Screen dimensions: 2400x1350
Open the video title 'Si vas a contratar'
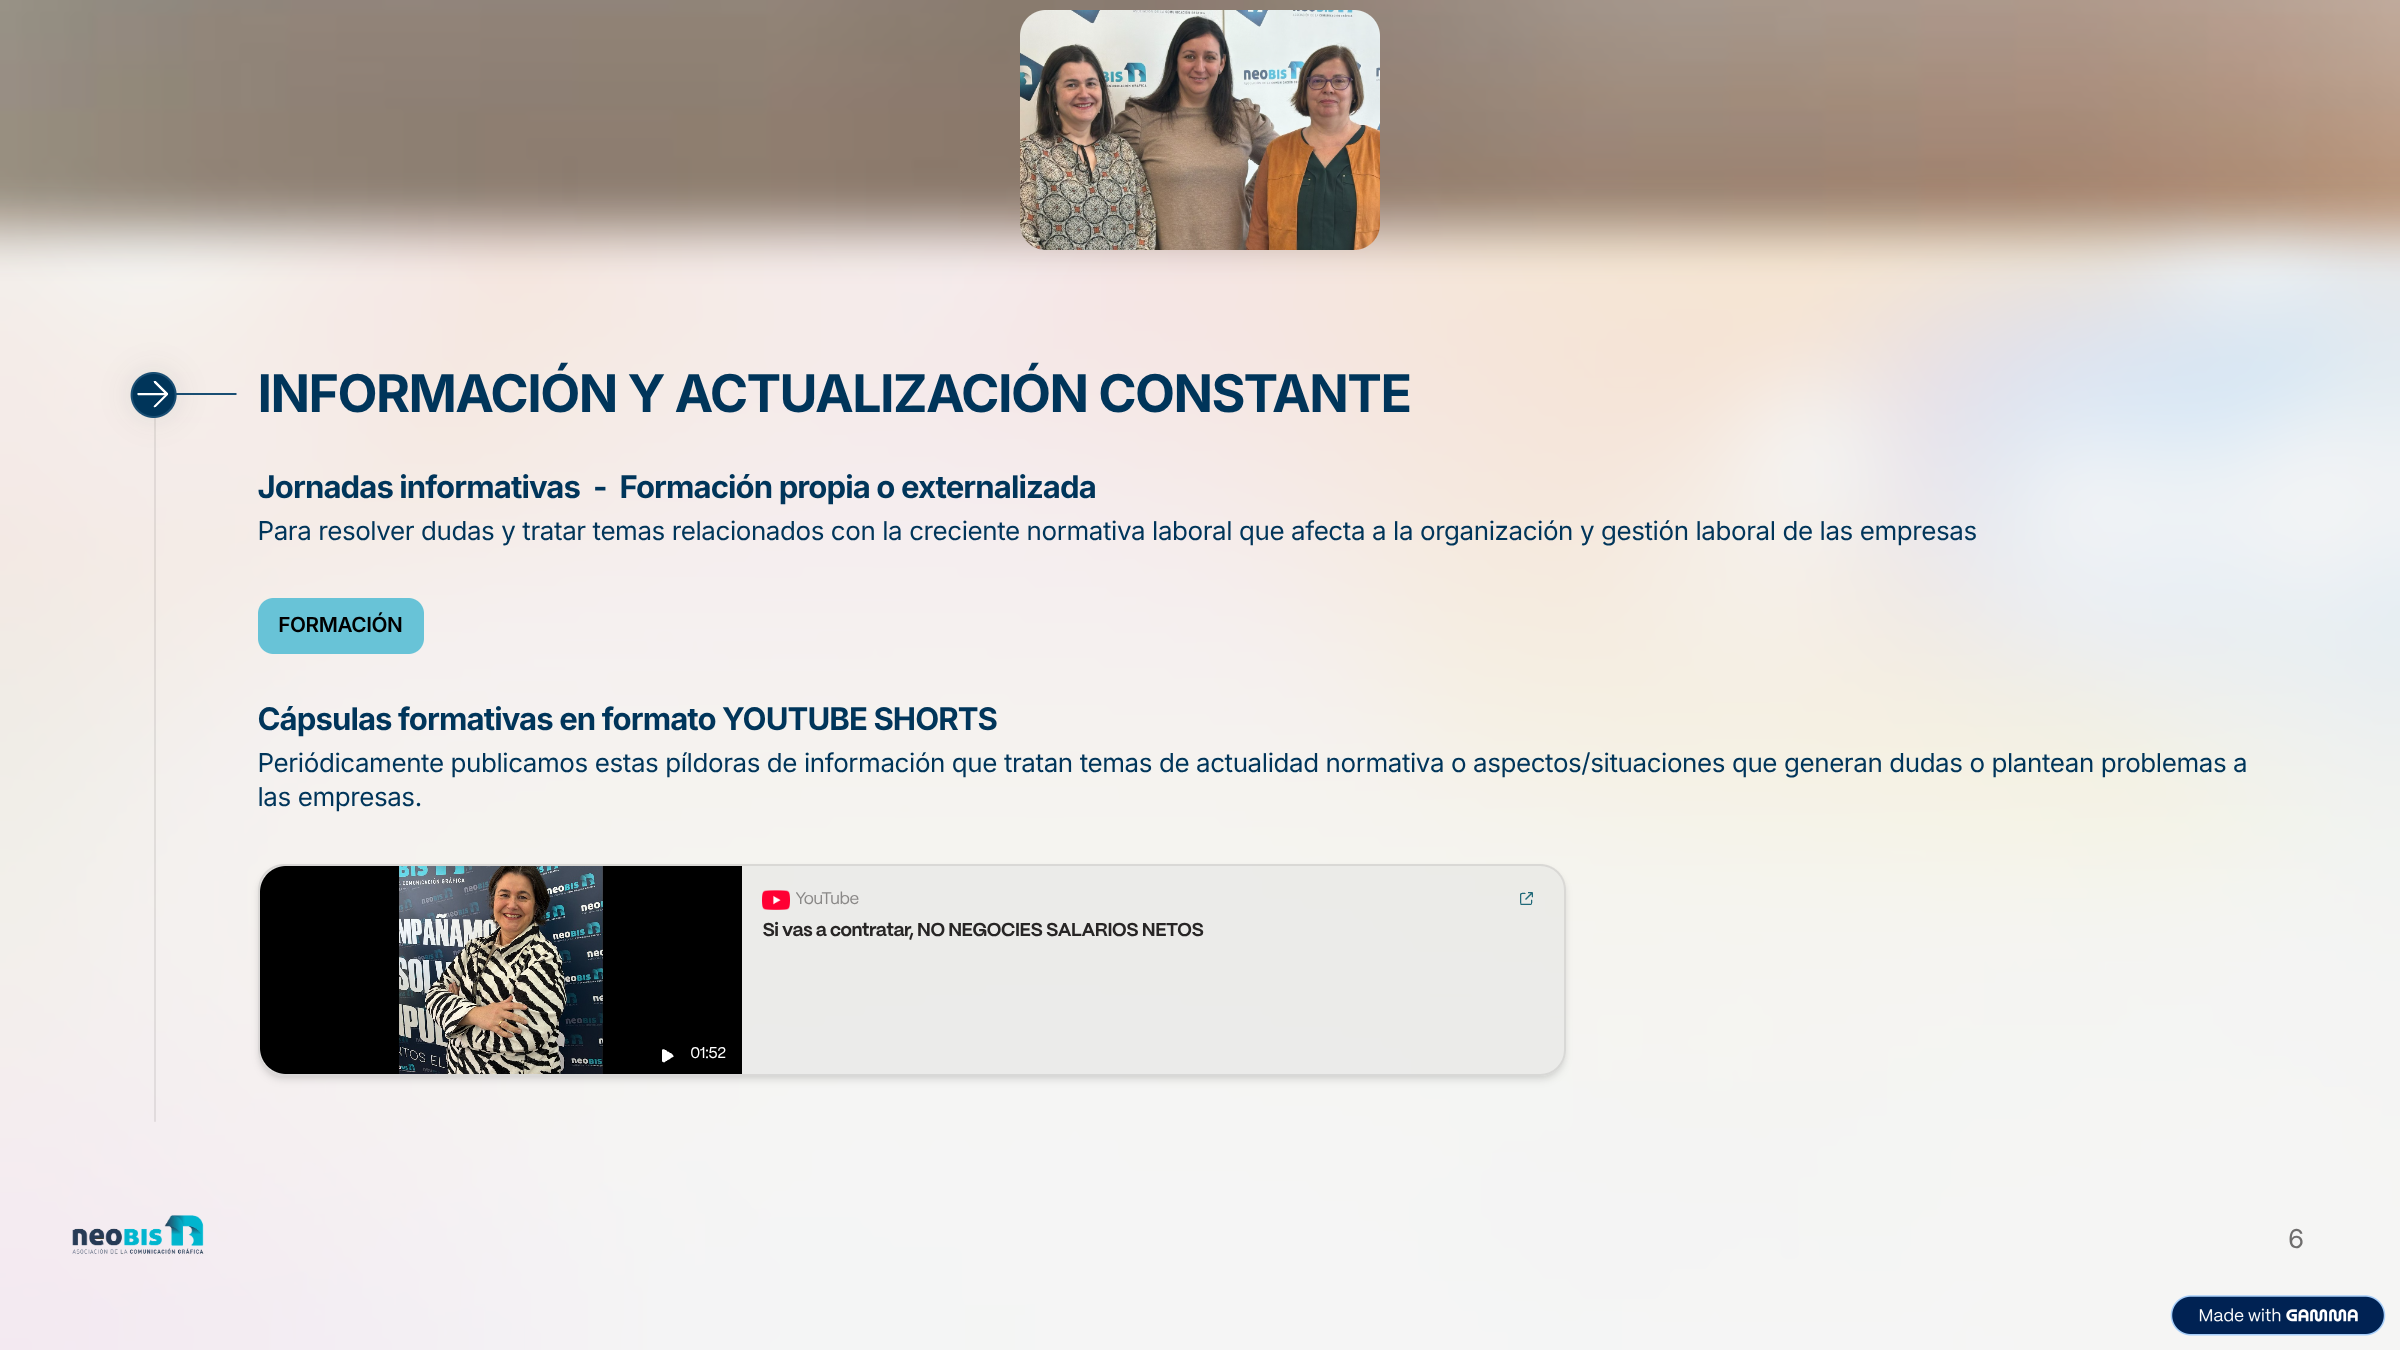click(983, 930)
